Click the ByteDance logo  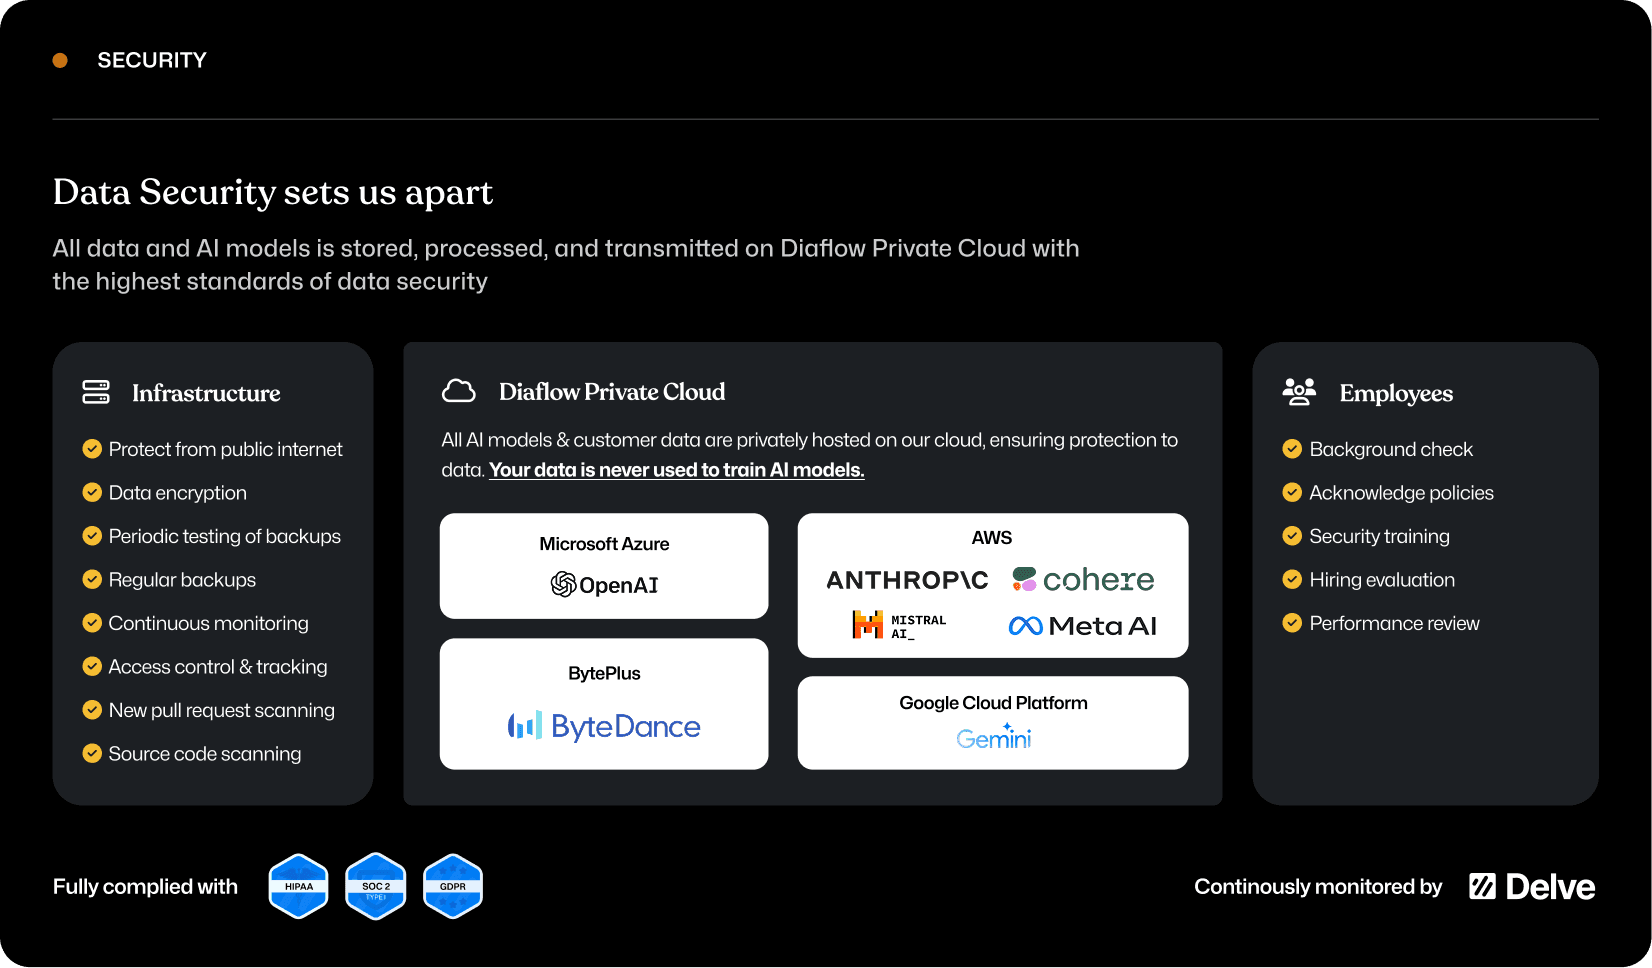pyautogui.click(x=604, y=726)
